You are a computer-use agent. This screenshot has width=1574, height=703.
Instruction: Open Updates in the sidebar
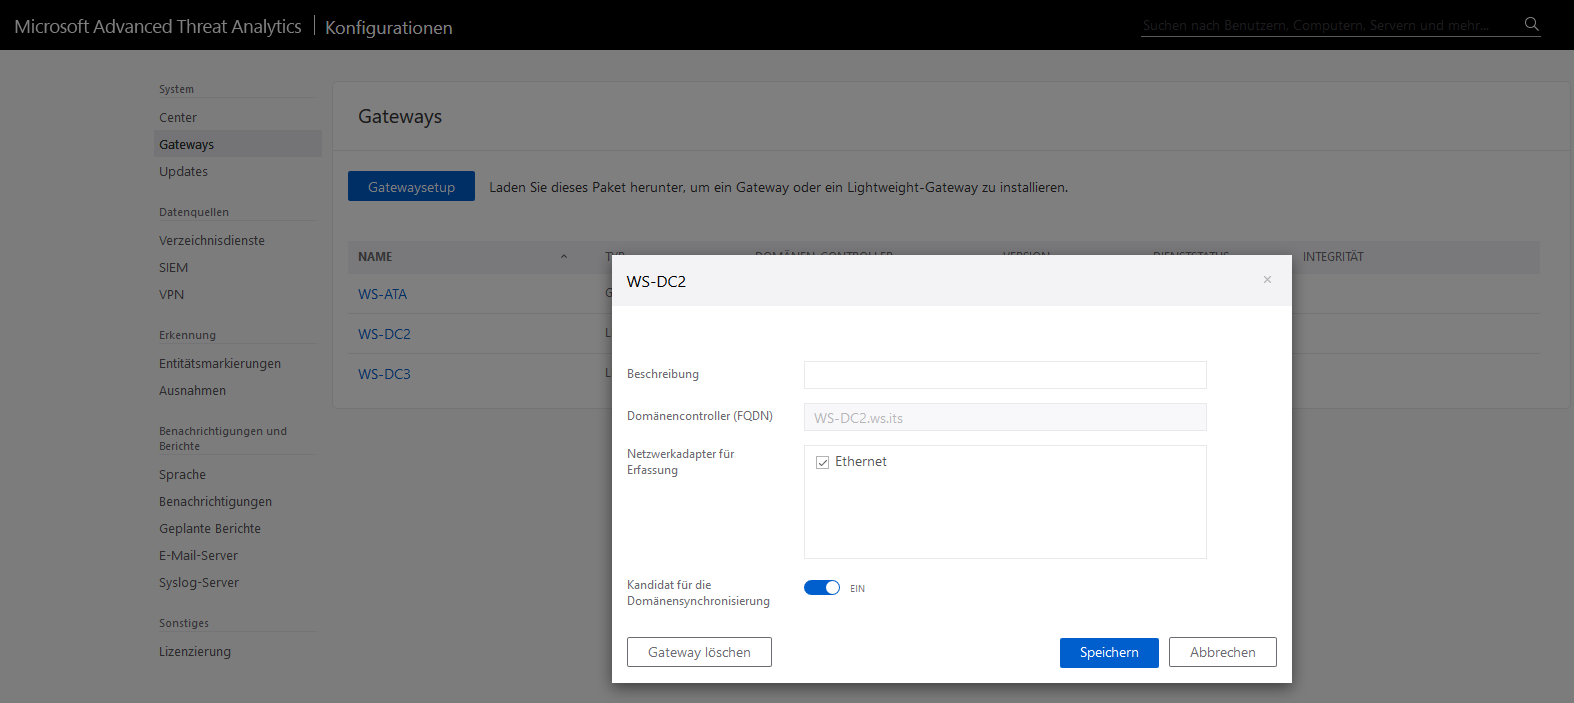point(183,171)
